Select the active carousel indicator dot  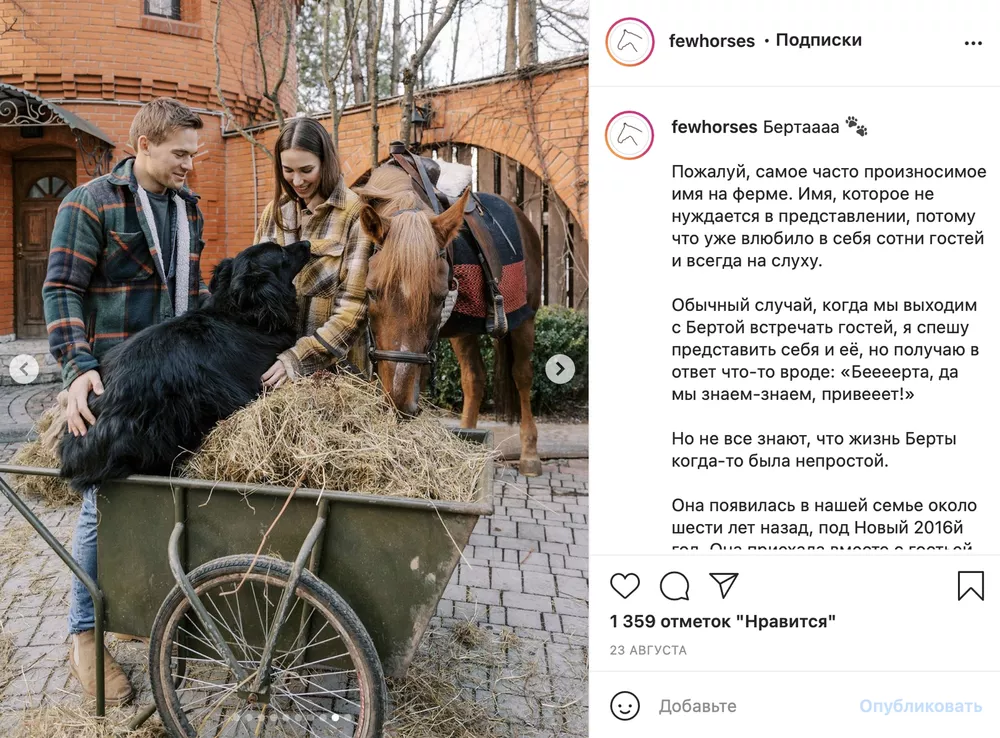[335, 718]
